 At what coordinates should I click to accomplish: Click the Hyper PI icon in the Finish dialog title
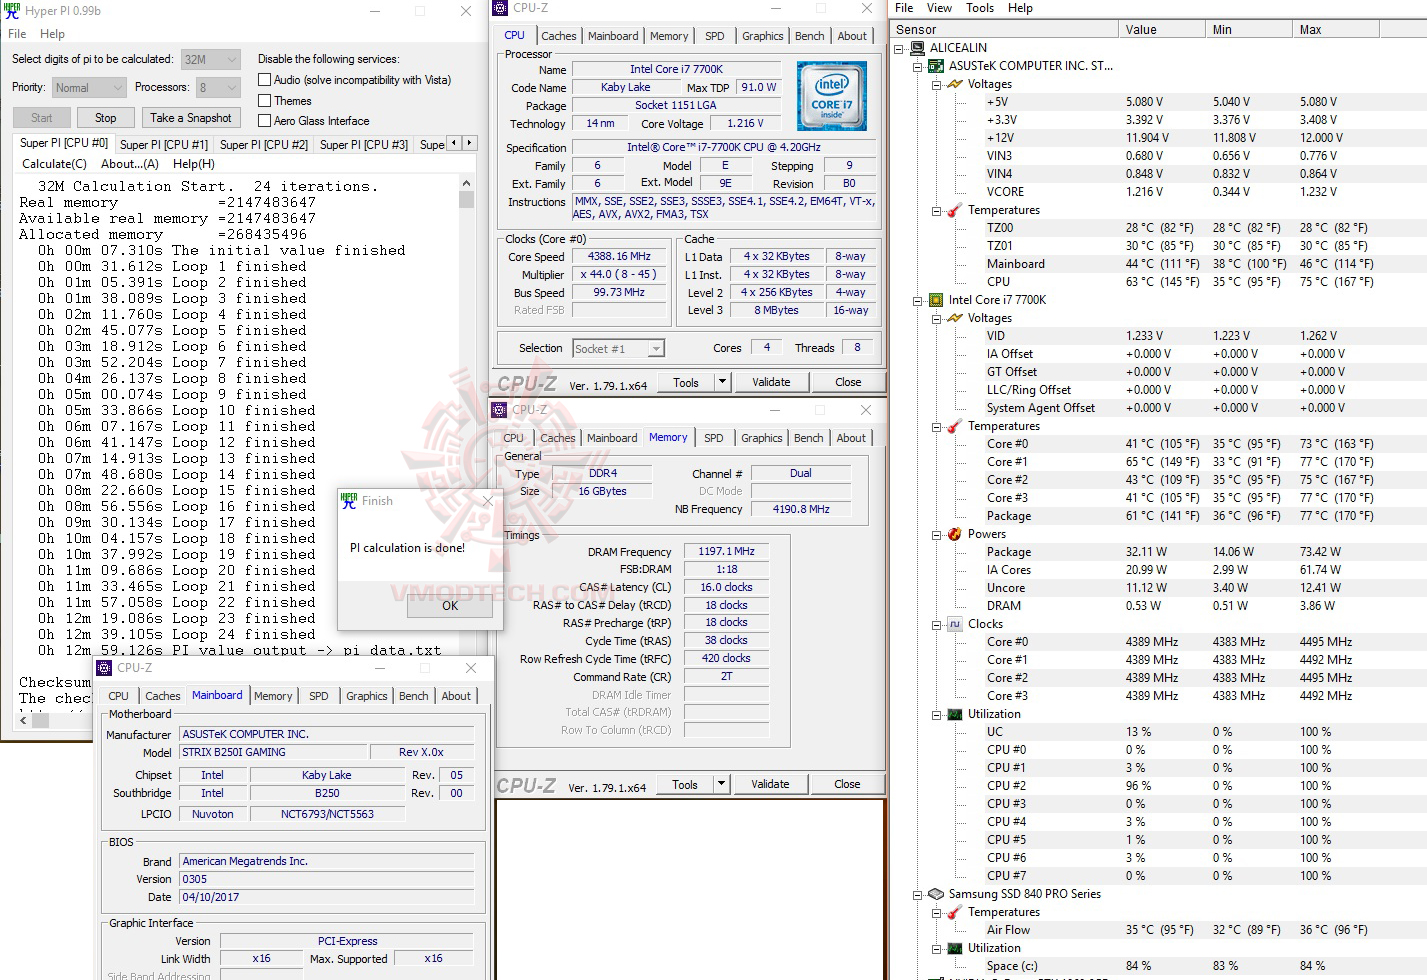[349, 501]
